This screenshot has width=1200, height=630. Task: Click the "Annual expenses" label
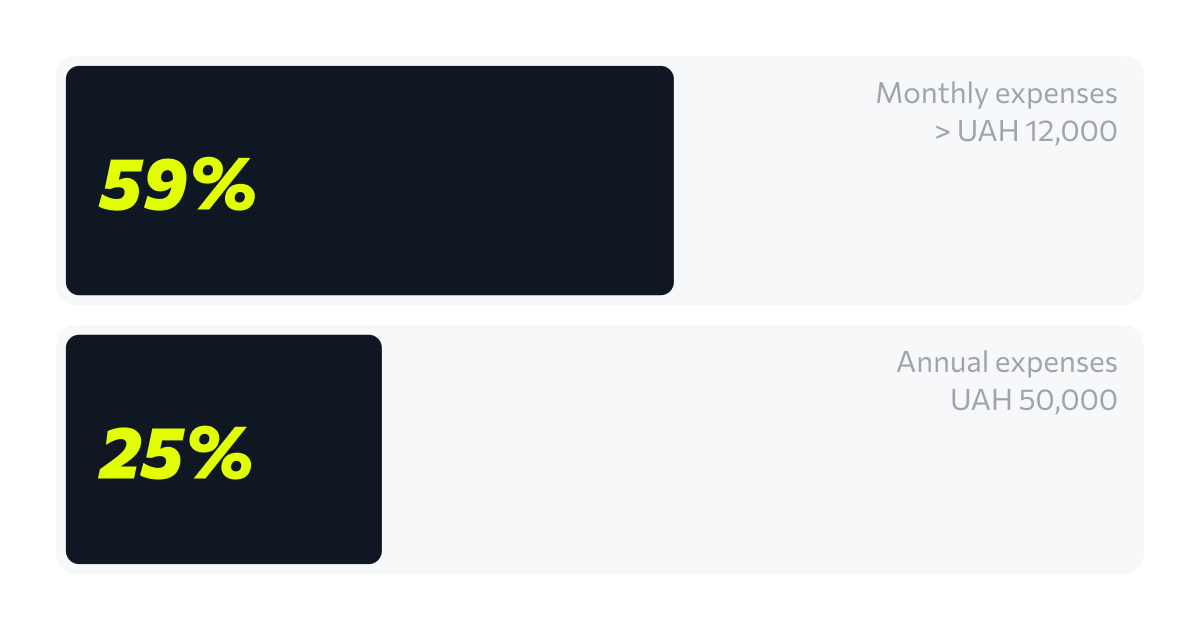point(1006,362)
